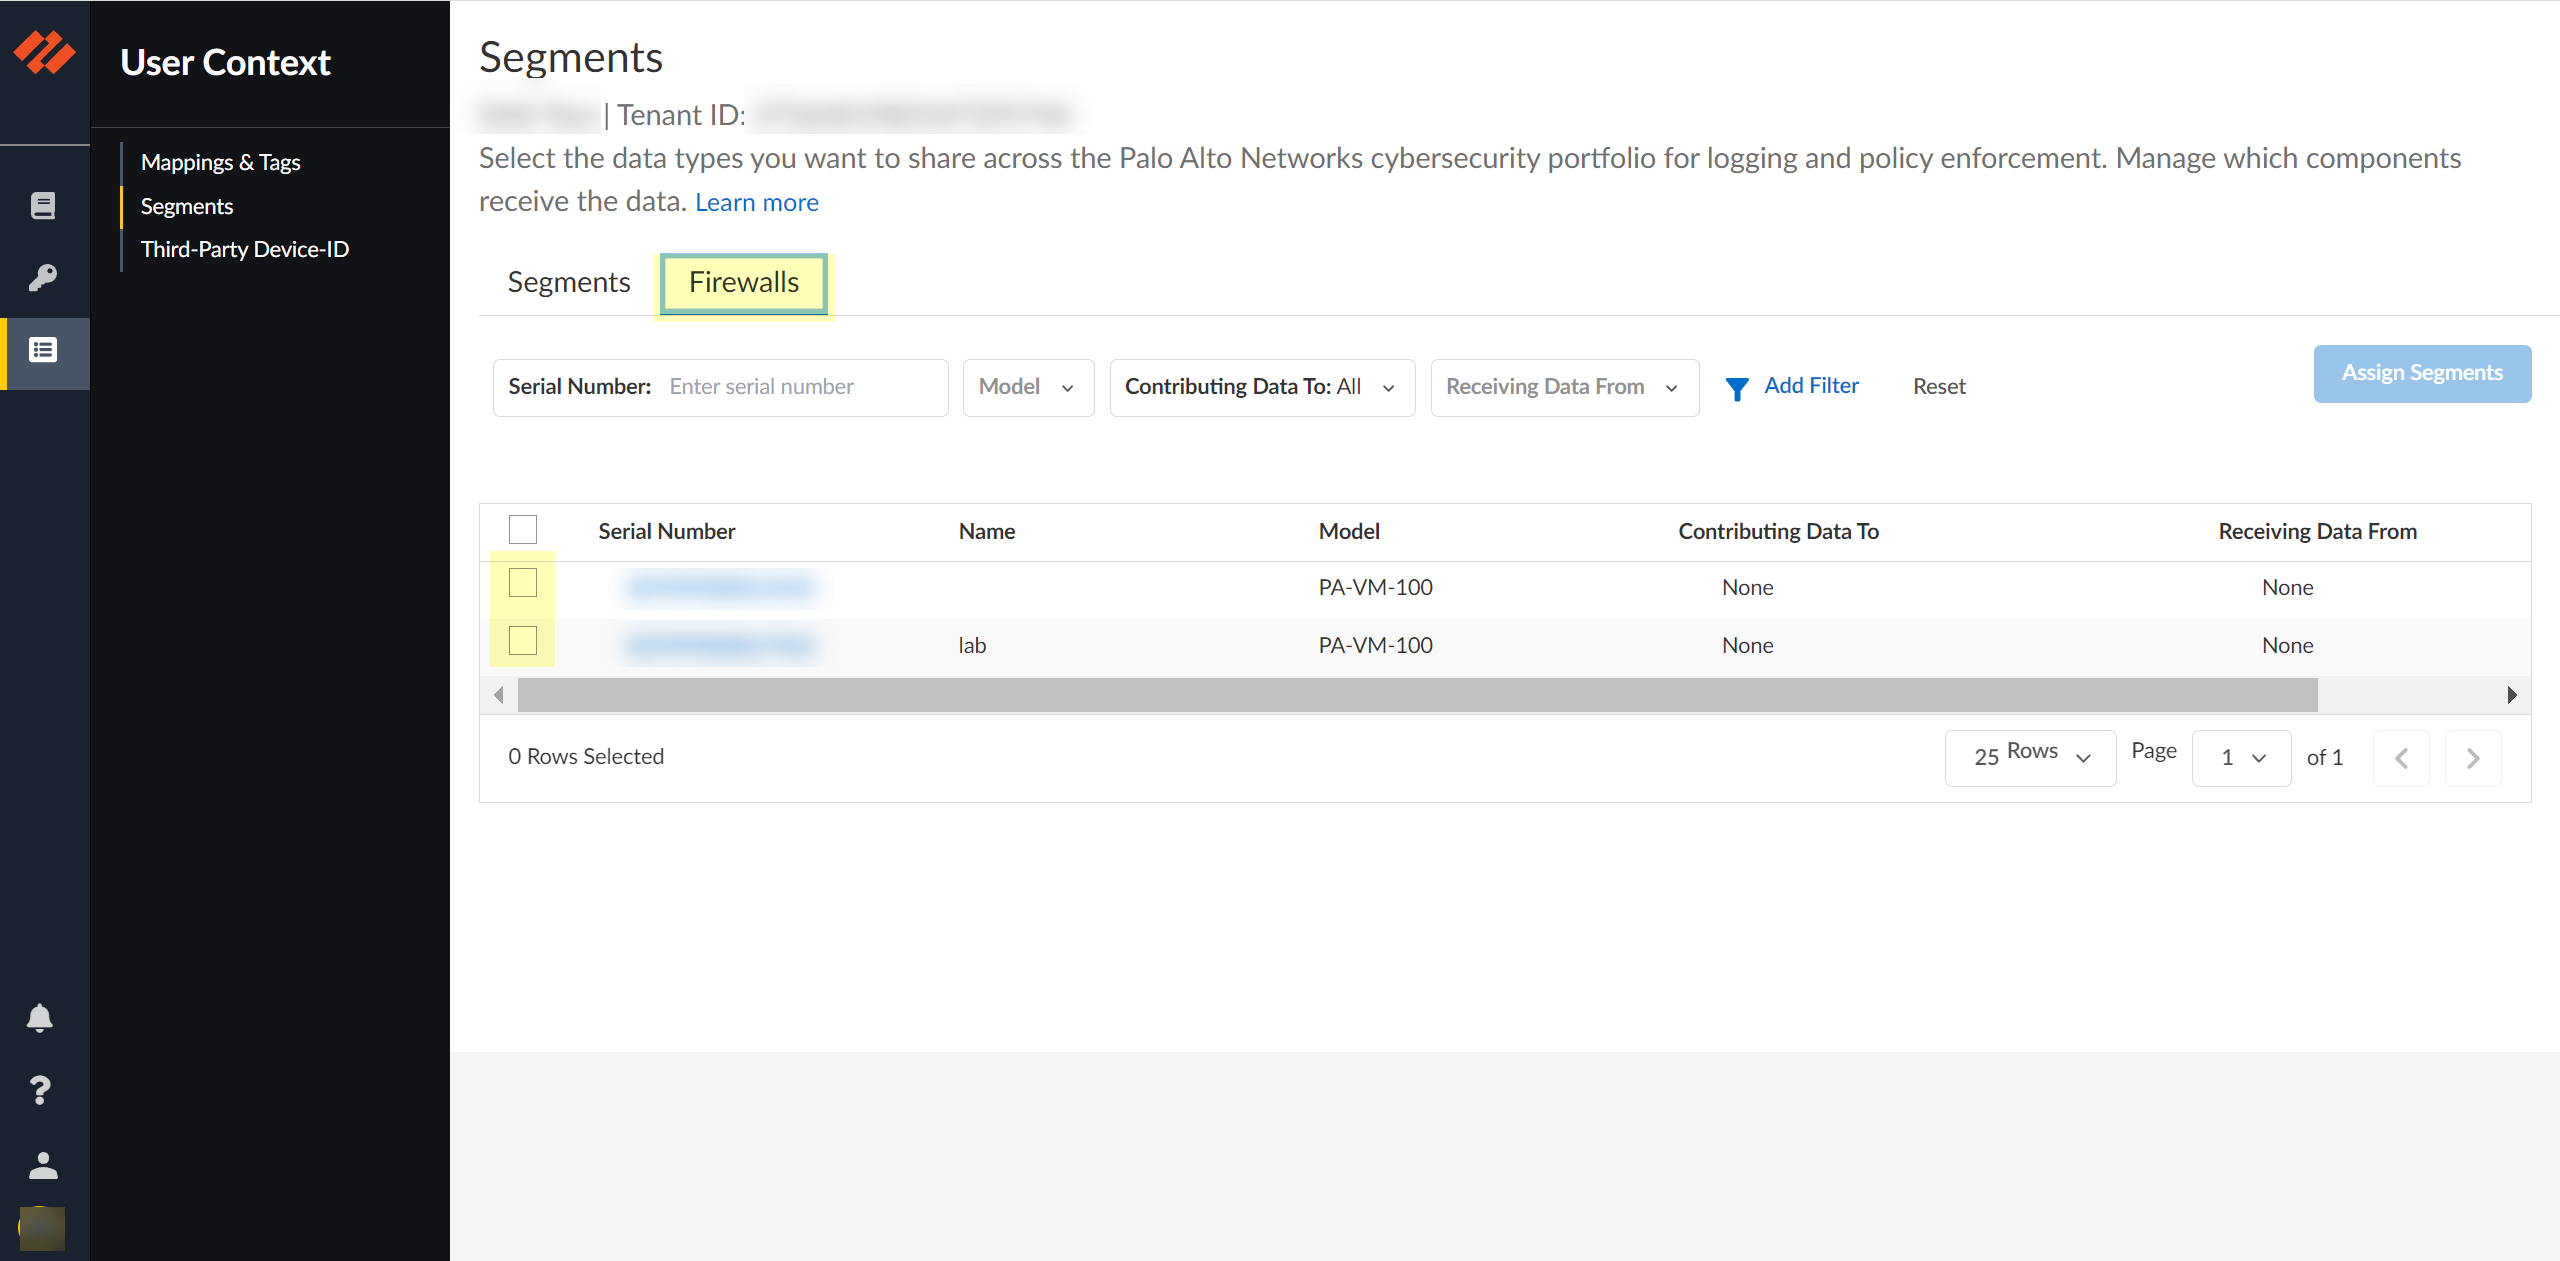The image size is (2560, 1261).
Task: Open Contributing Data To dropdown
Action: (1262, 387)
